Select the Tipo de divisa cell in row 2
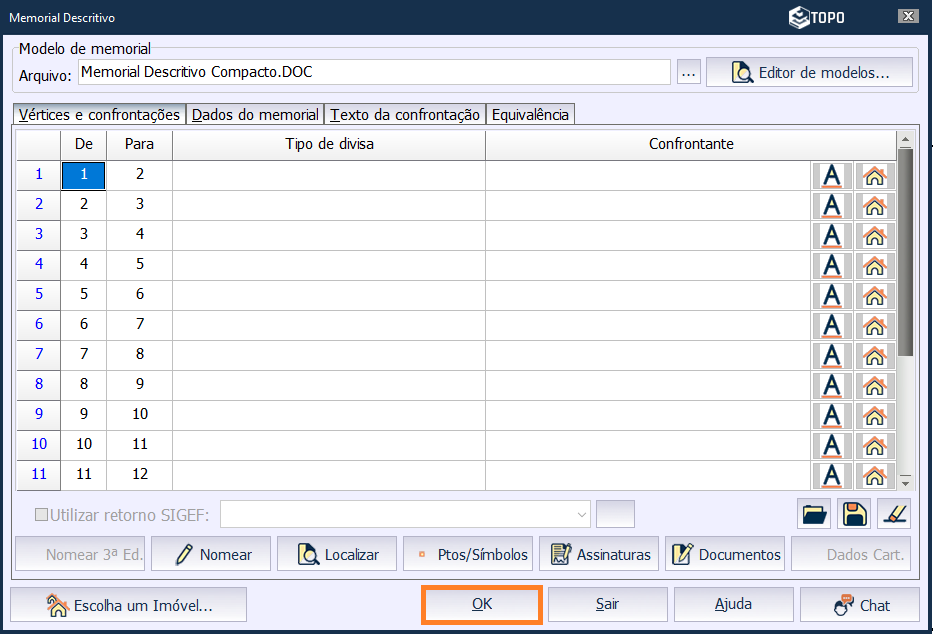Image resolution: width=933 pixels, height=634 pixels. (329, 204)
